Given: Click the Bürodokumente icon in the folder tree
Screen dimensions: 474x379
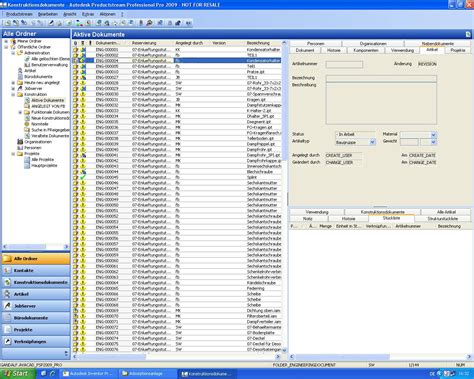Looking at the screenshot, I should pyautogui.click(x=20, y=77).
